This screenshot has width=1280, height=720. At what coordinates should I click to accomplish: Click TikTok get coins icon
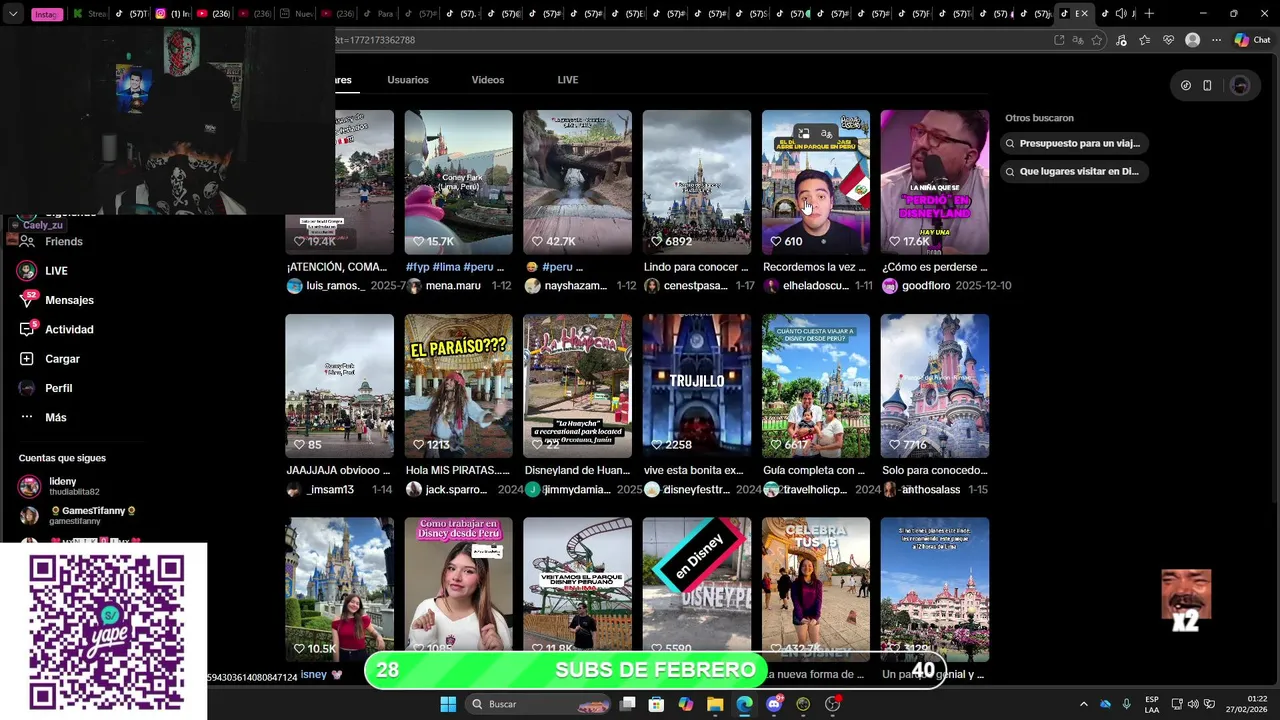(1186, 86)
